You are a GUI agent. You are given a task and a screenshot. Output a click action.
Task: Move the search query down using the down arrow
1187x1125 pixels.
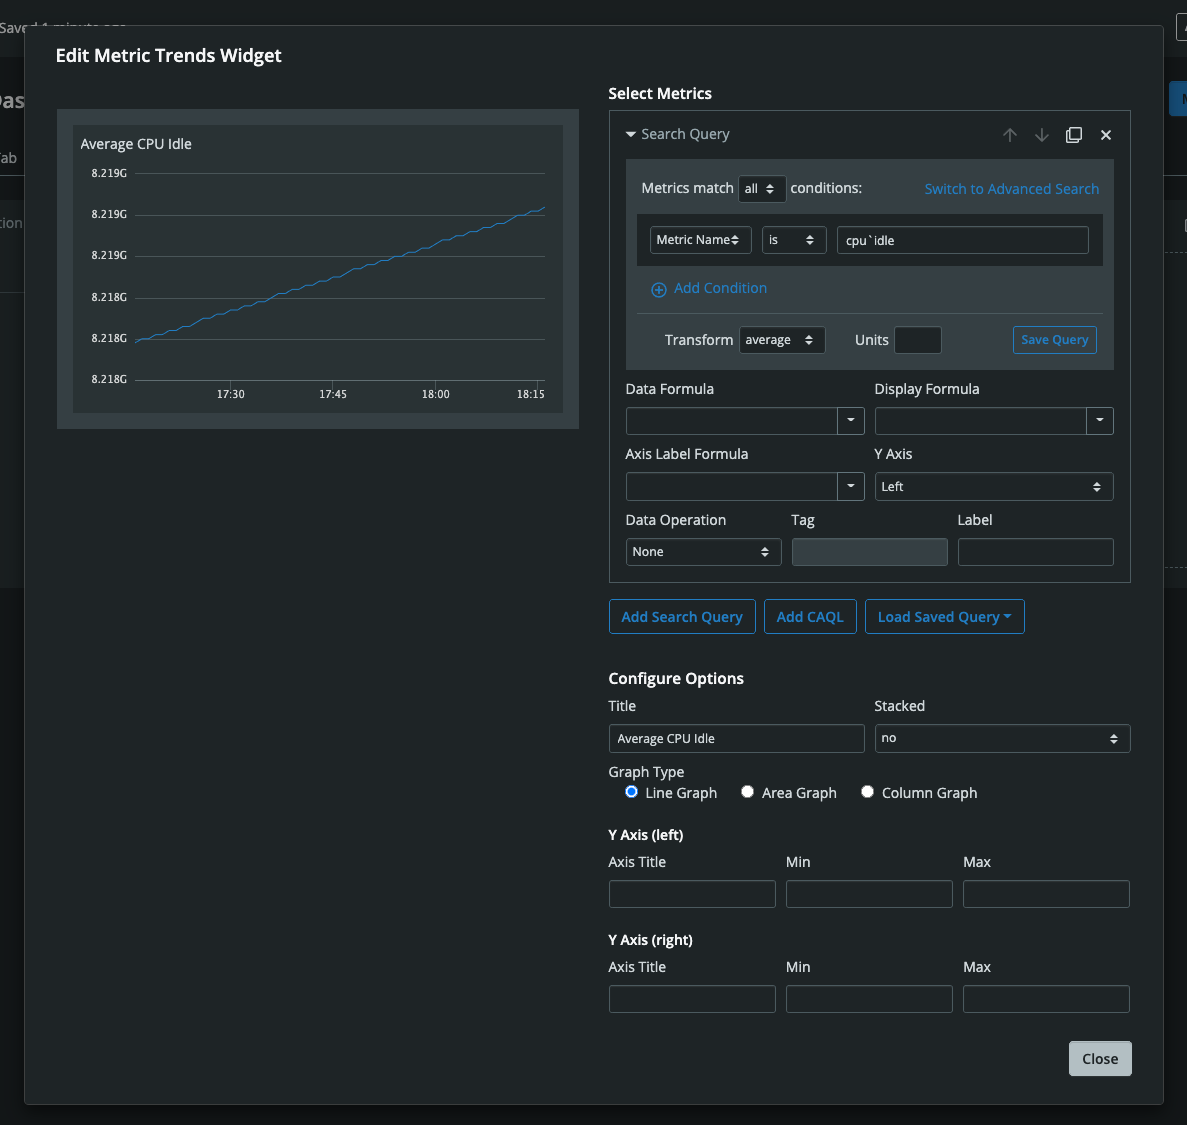click(x=1042, y=134)
